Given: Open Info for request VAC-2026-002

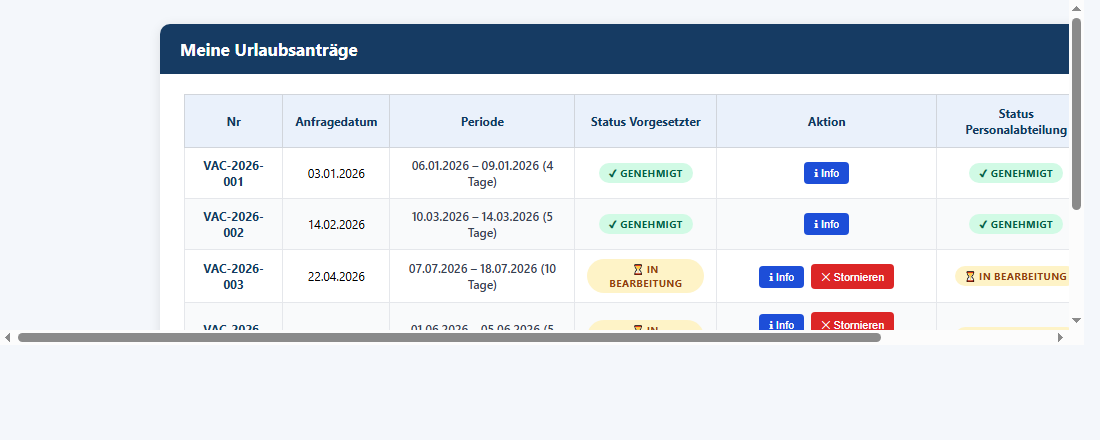Looking at the screenshot, I should (x=826, y=225).
